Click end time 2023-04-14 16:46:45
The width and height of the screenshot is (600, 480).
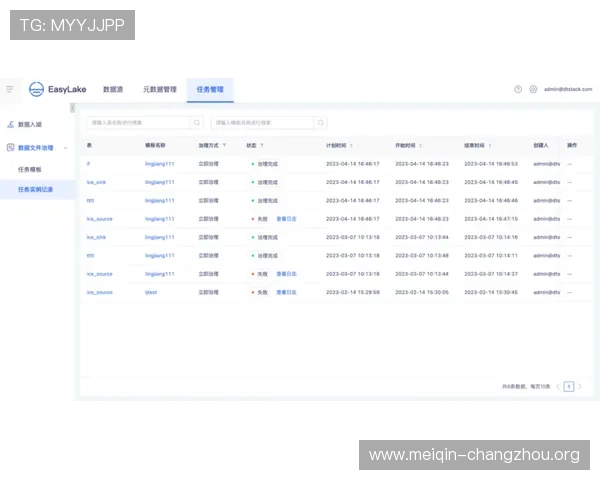click(x=491, y=182)
